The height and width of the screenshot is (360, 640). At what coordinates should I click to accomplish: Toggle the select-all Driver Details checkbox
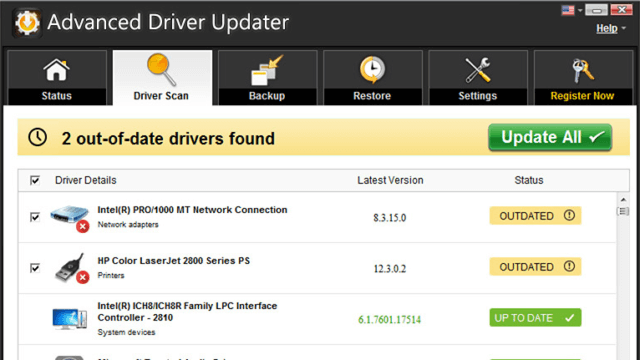pyautogui.click(x=35, y=180)
